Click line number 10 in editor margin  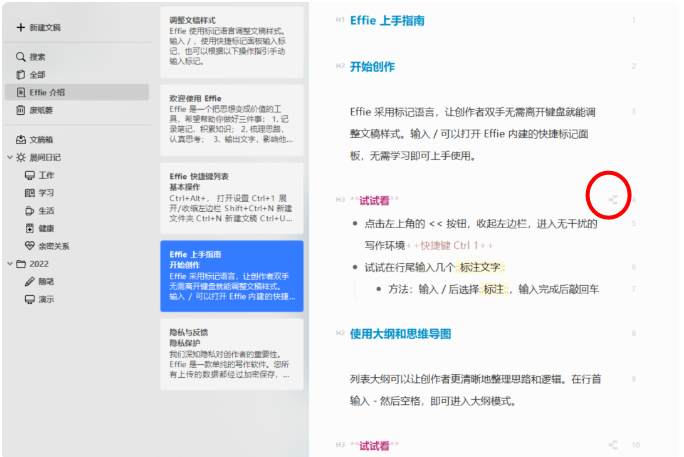pos(636,445)
